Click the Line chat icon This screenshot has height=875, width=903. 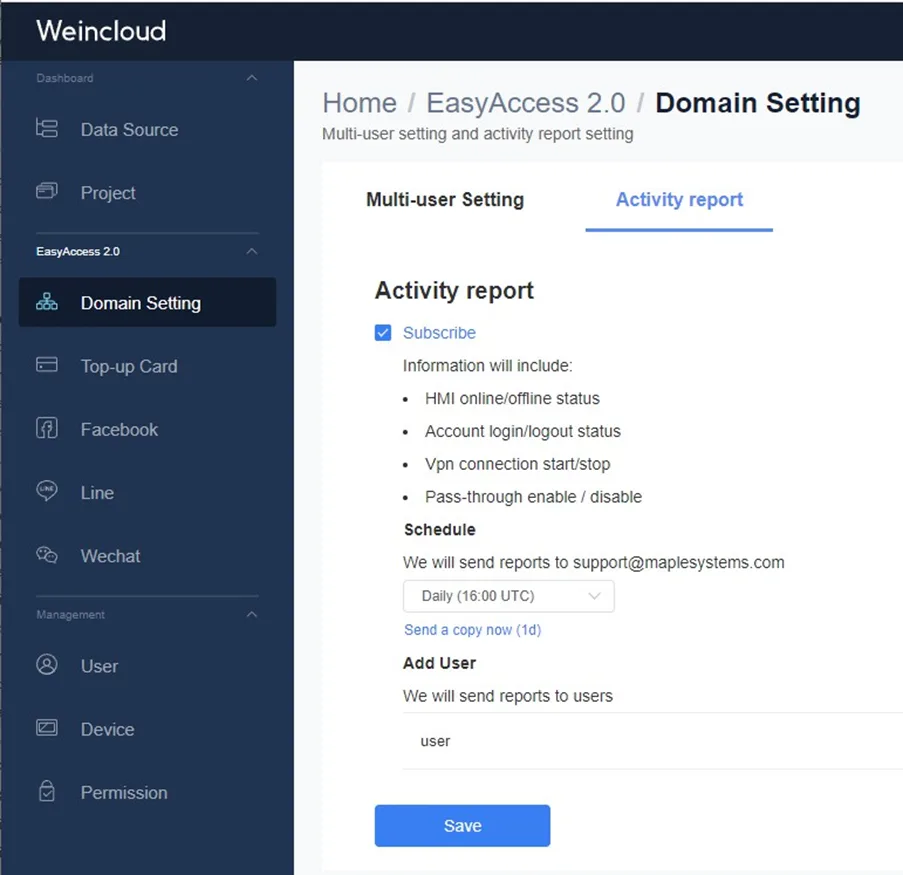(x=47, y=491)
